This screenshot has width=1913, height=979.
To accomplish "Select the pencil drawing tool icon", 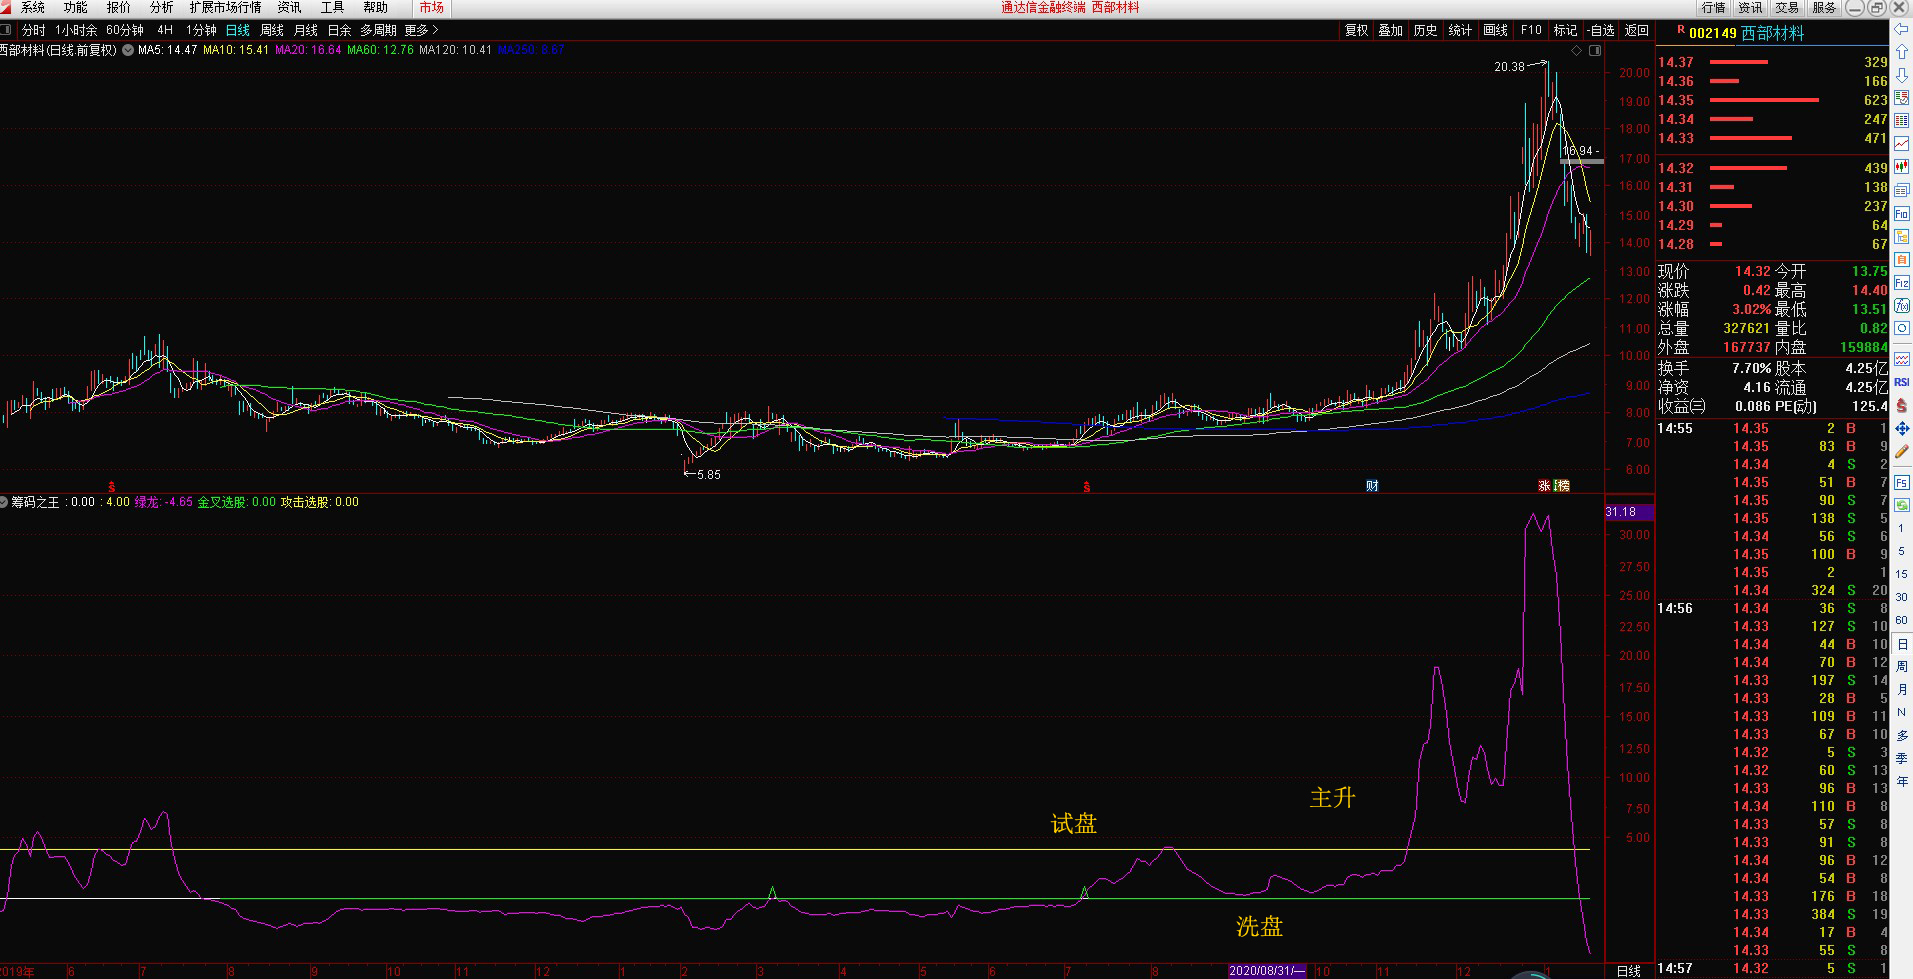I will point(1901,451).
